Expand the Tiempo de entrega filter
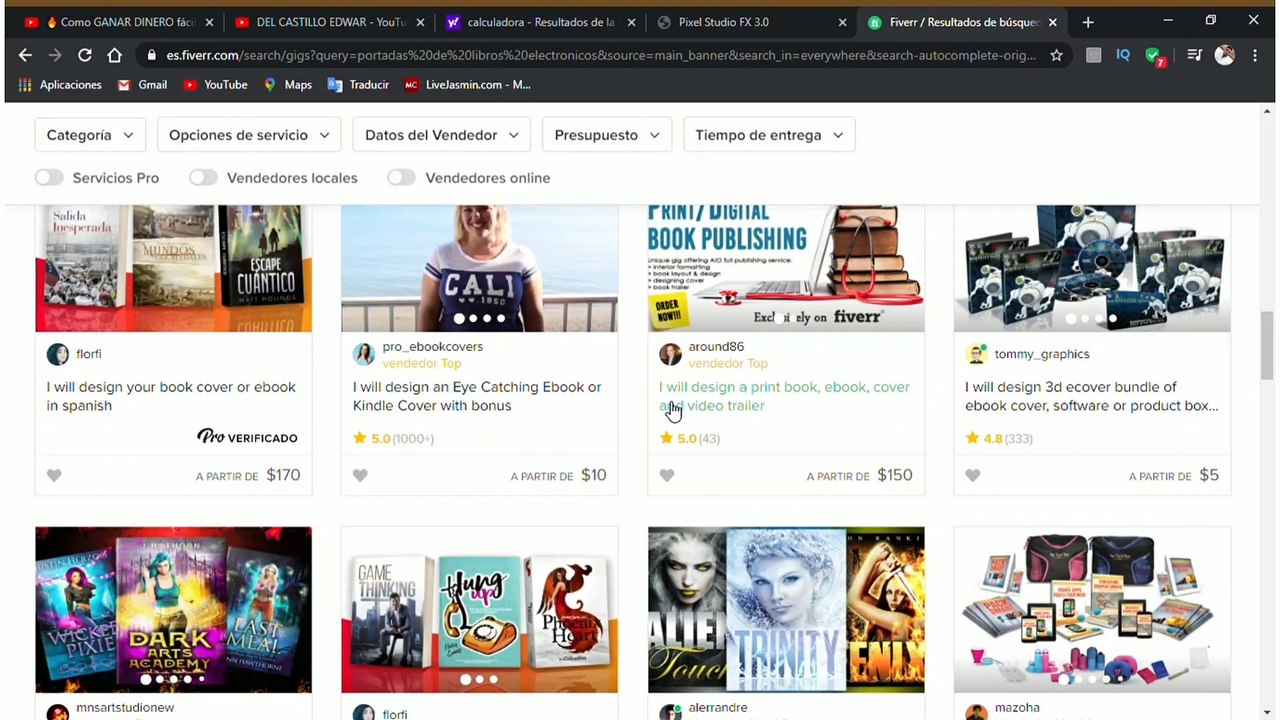This screenshot has height=720, width=1280. (769, 135)
